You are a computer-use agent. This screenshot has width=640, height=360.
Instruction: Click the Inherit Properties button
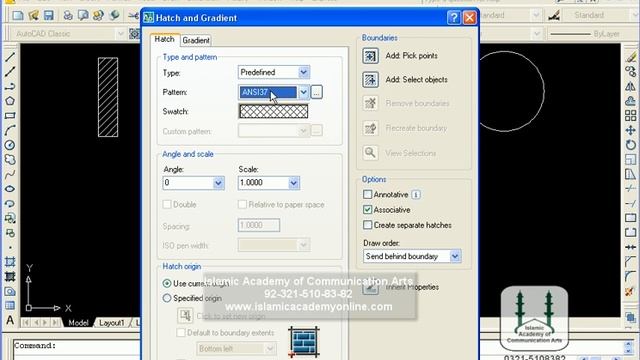[370, 287]
